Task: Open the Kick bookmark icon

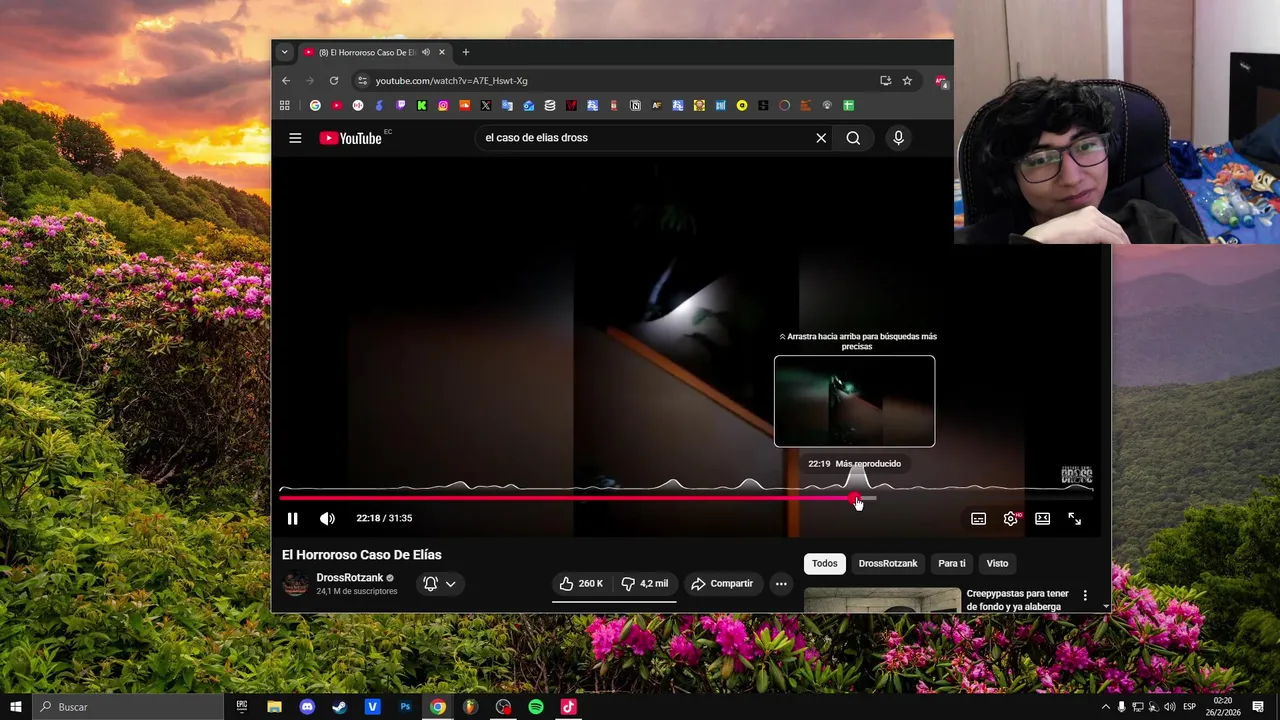Action: (422, 105)
